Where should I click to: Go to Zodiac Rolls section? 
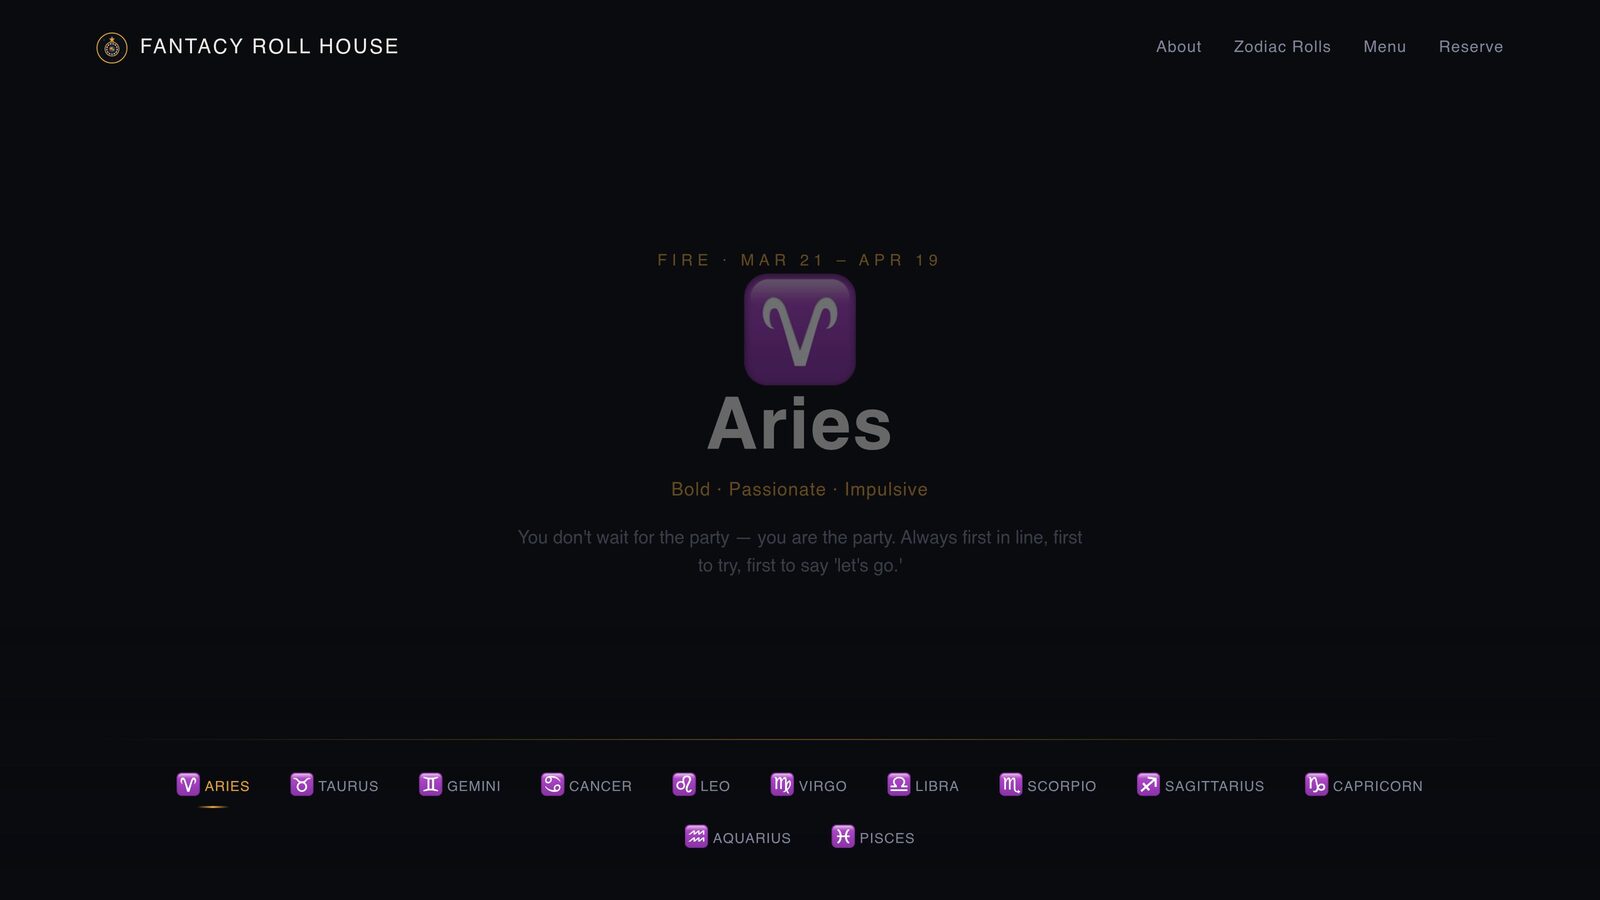(x=1282, y=47)
